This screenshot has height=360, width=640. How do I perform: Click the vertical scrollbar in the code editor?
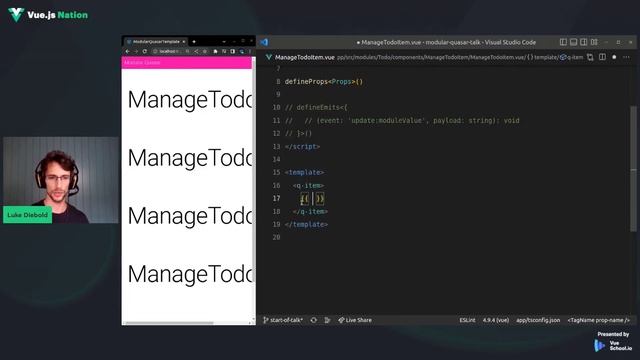tap(633, 169)
